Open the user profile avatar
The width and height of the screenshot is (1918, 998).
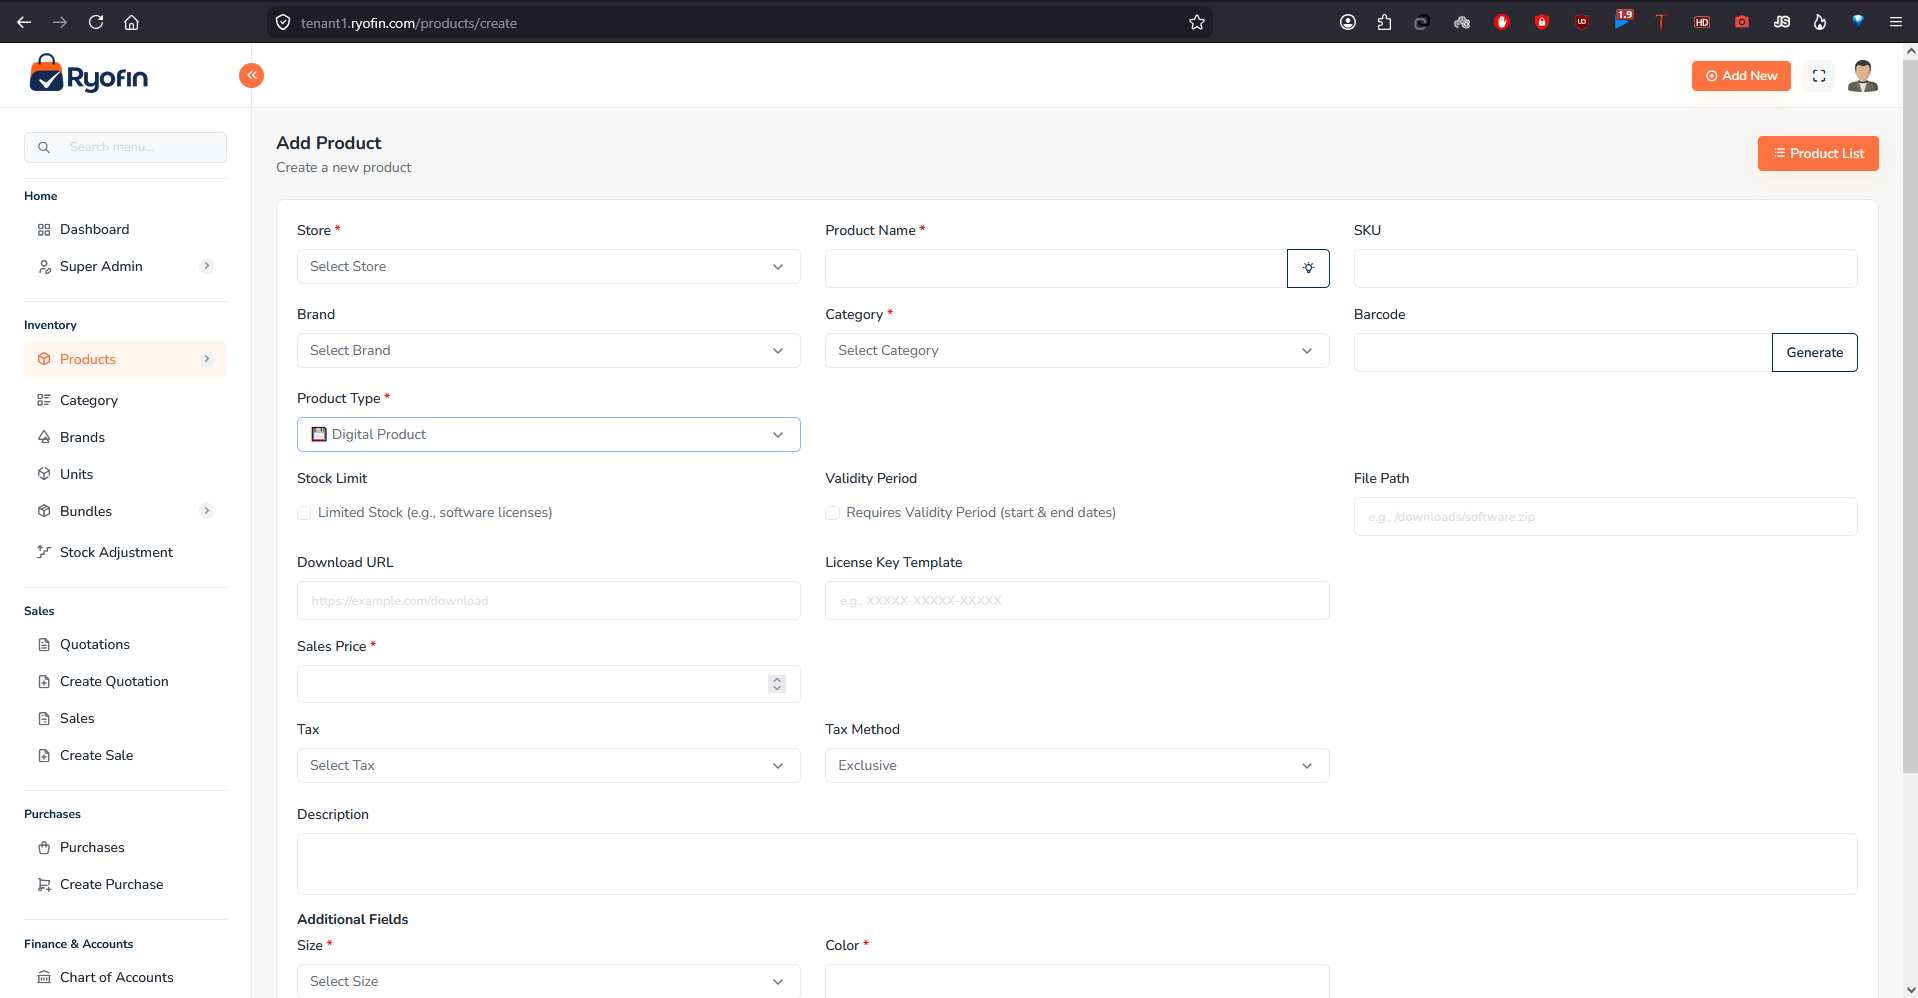click(x=1862, y=76)
